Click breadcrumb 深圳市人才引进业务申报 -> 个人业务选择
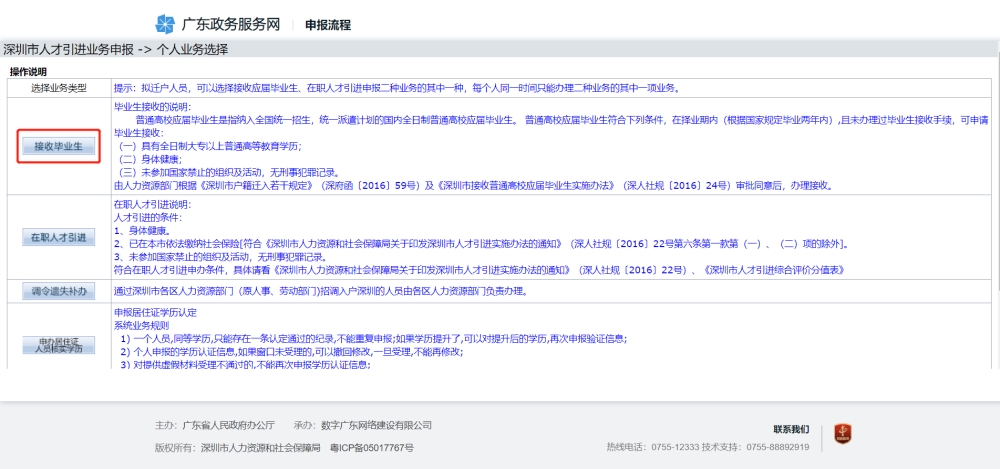 [115, 49]
